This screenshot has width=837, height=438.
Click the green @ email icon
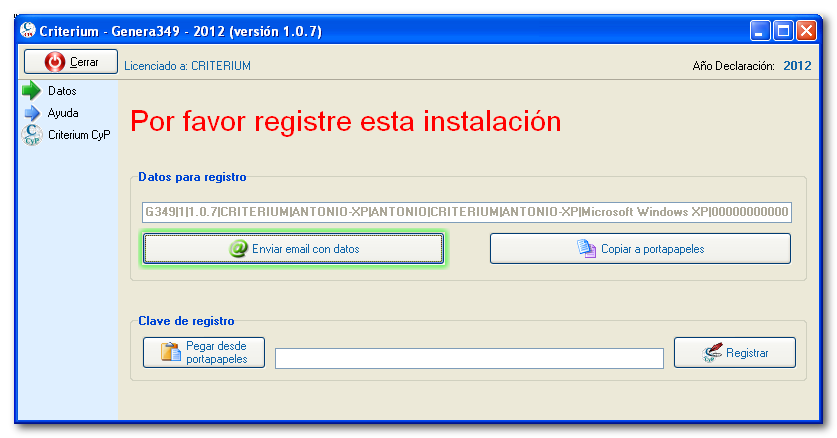[238, 249]
